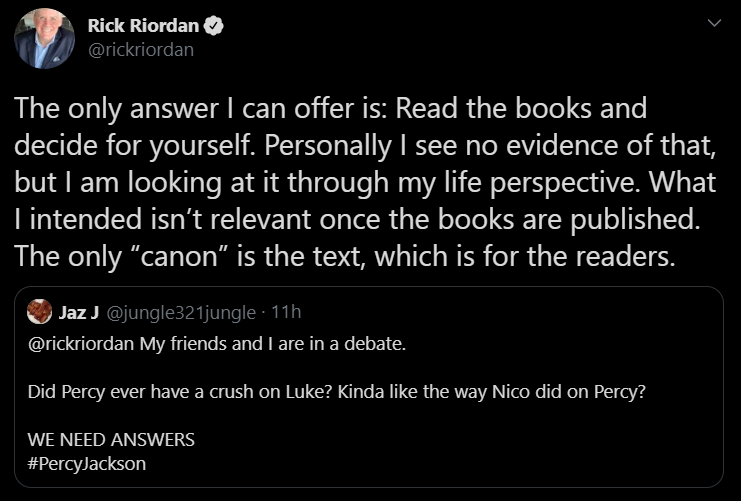741x501 pixels.
Task: Open the Jaz J display name
Action: click(79, 313)
